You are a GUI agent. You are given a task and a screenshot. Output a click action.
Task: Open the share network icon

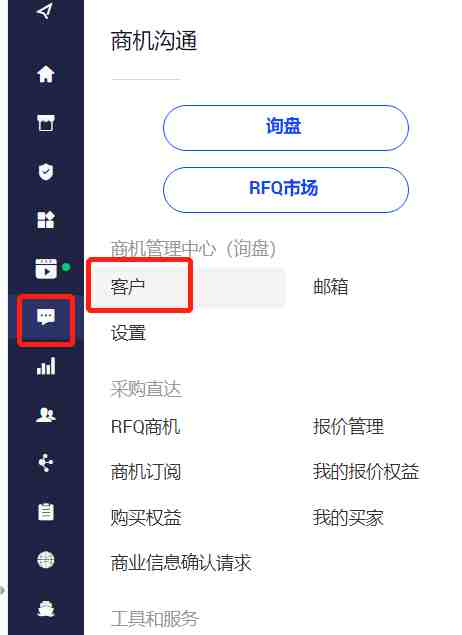point(46,463)
